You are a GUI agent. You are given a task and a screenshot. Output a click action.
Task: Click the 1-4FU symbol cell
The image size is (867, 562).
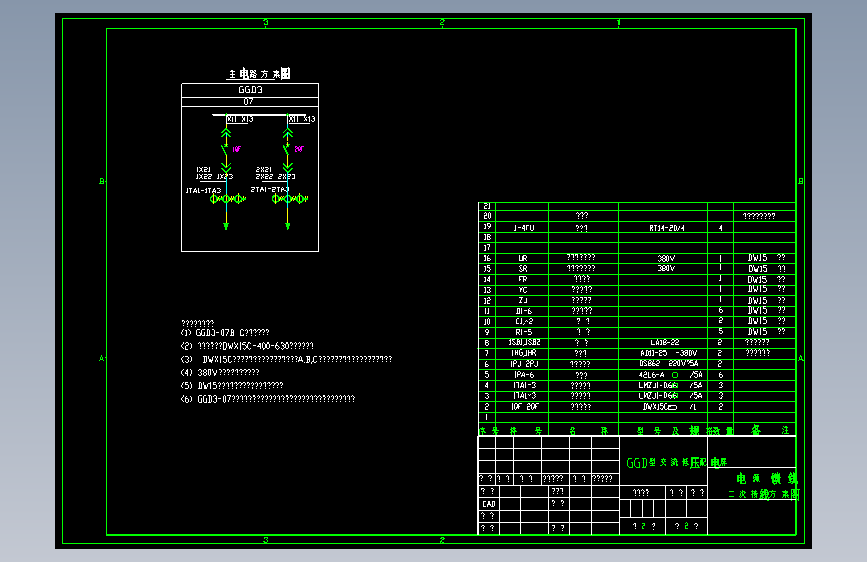tap(524, 228)
